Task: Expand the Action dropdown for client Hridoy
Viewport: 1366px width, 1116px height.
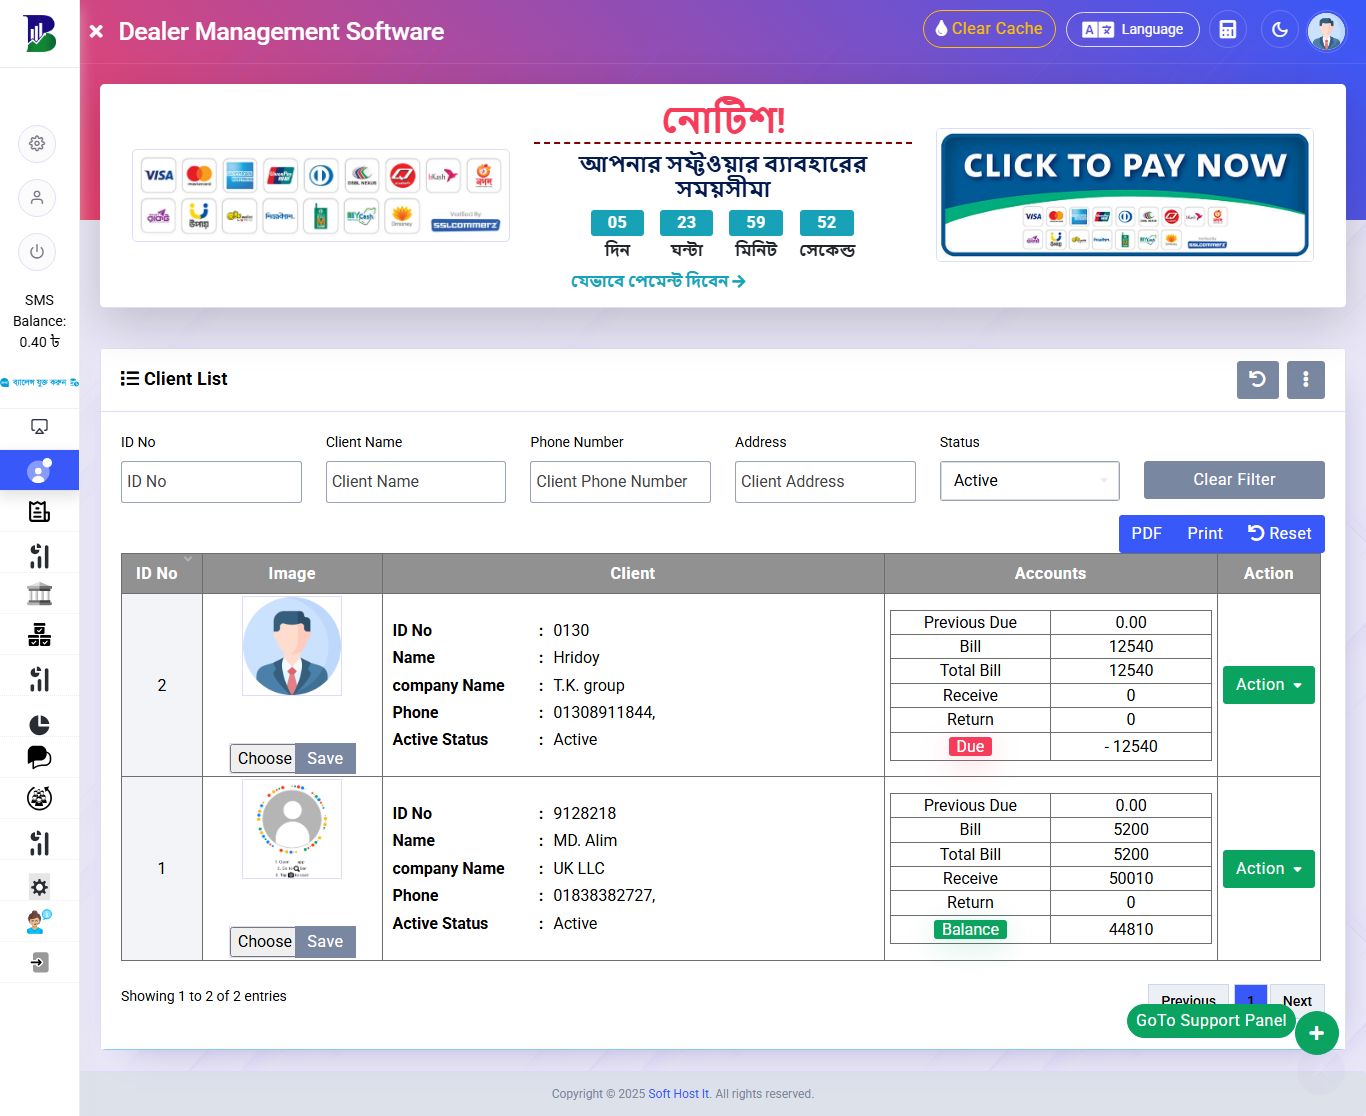Action: [1268, 685]
